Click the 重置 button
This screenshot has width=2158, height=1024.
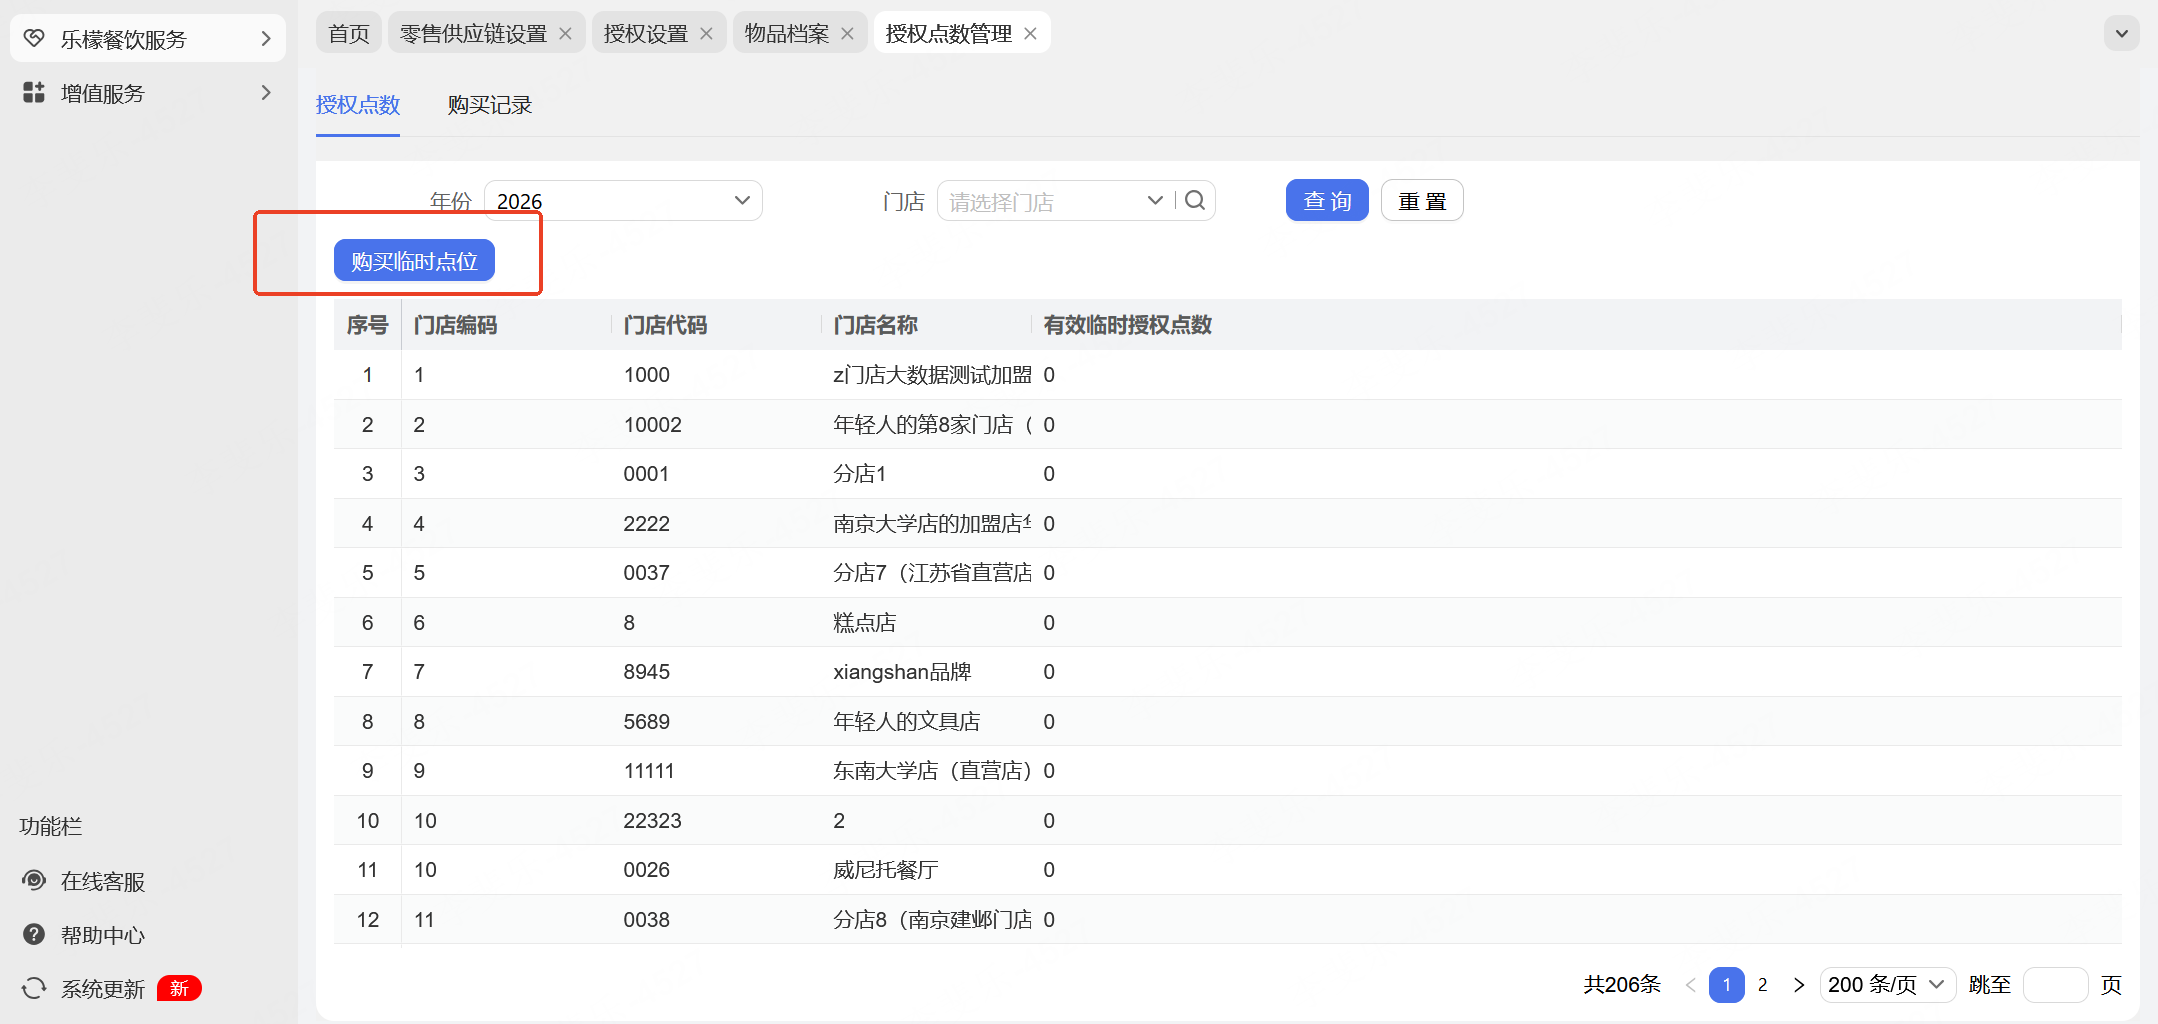(1422, 201)
